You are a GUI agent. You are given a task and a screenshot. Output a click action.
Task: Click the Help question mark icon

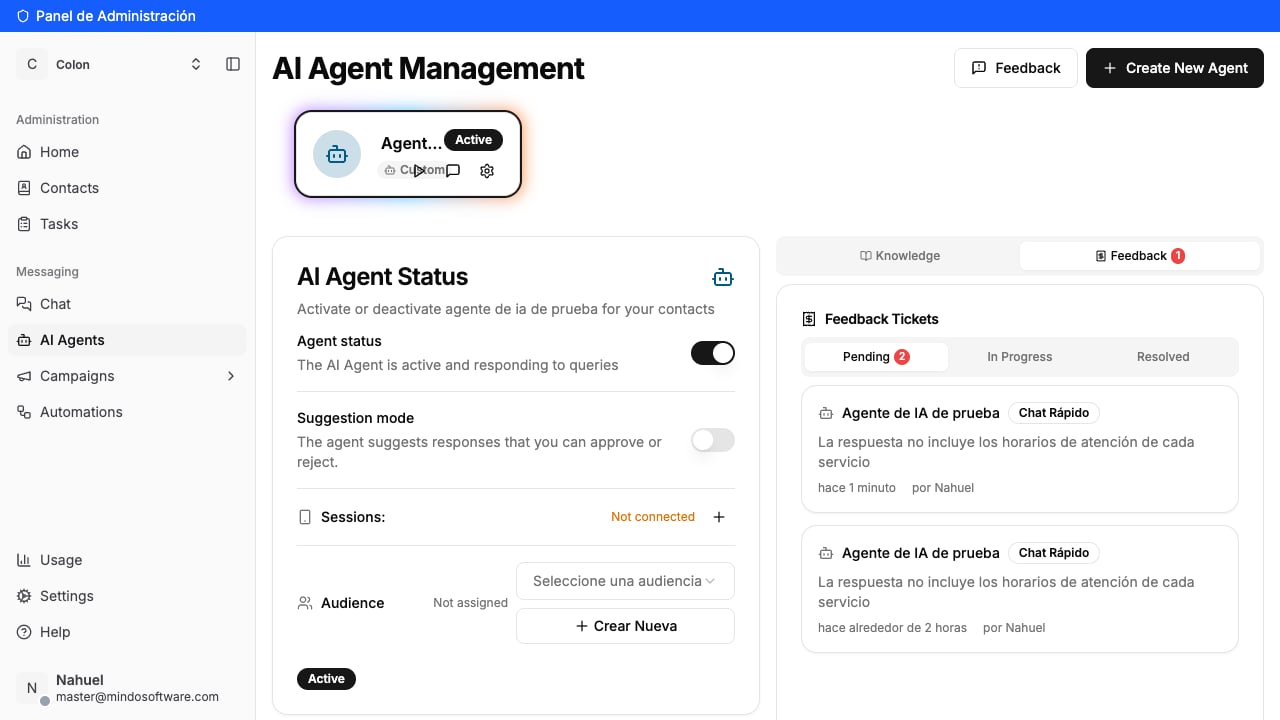(x=24, y=632)
